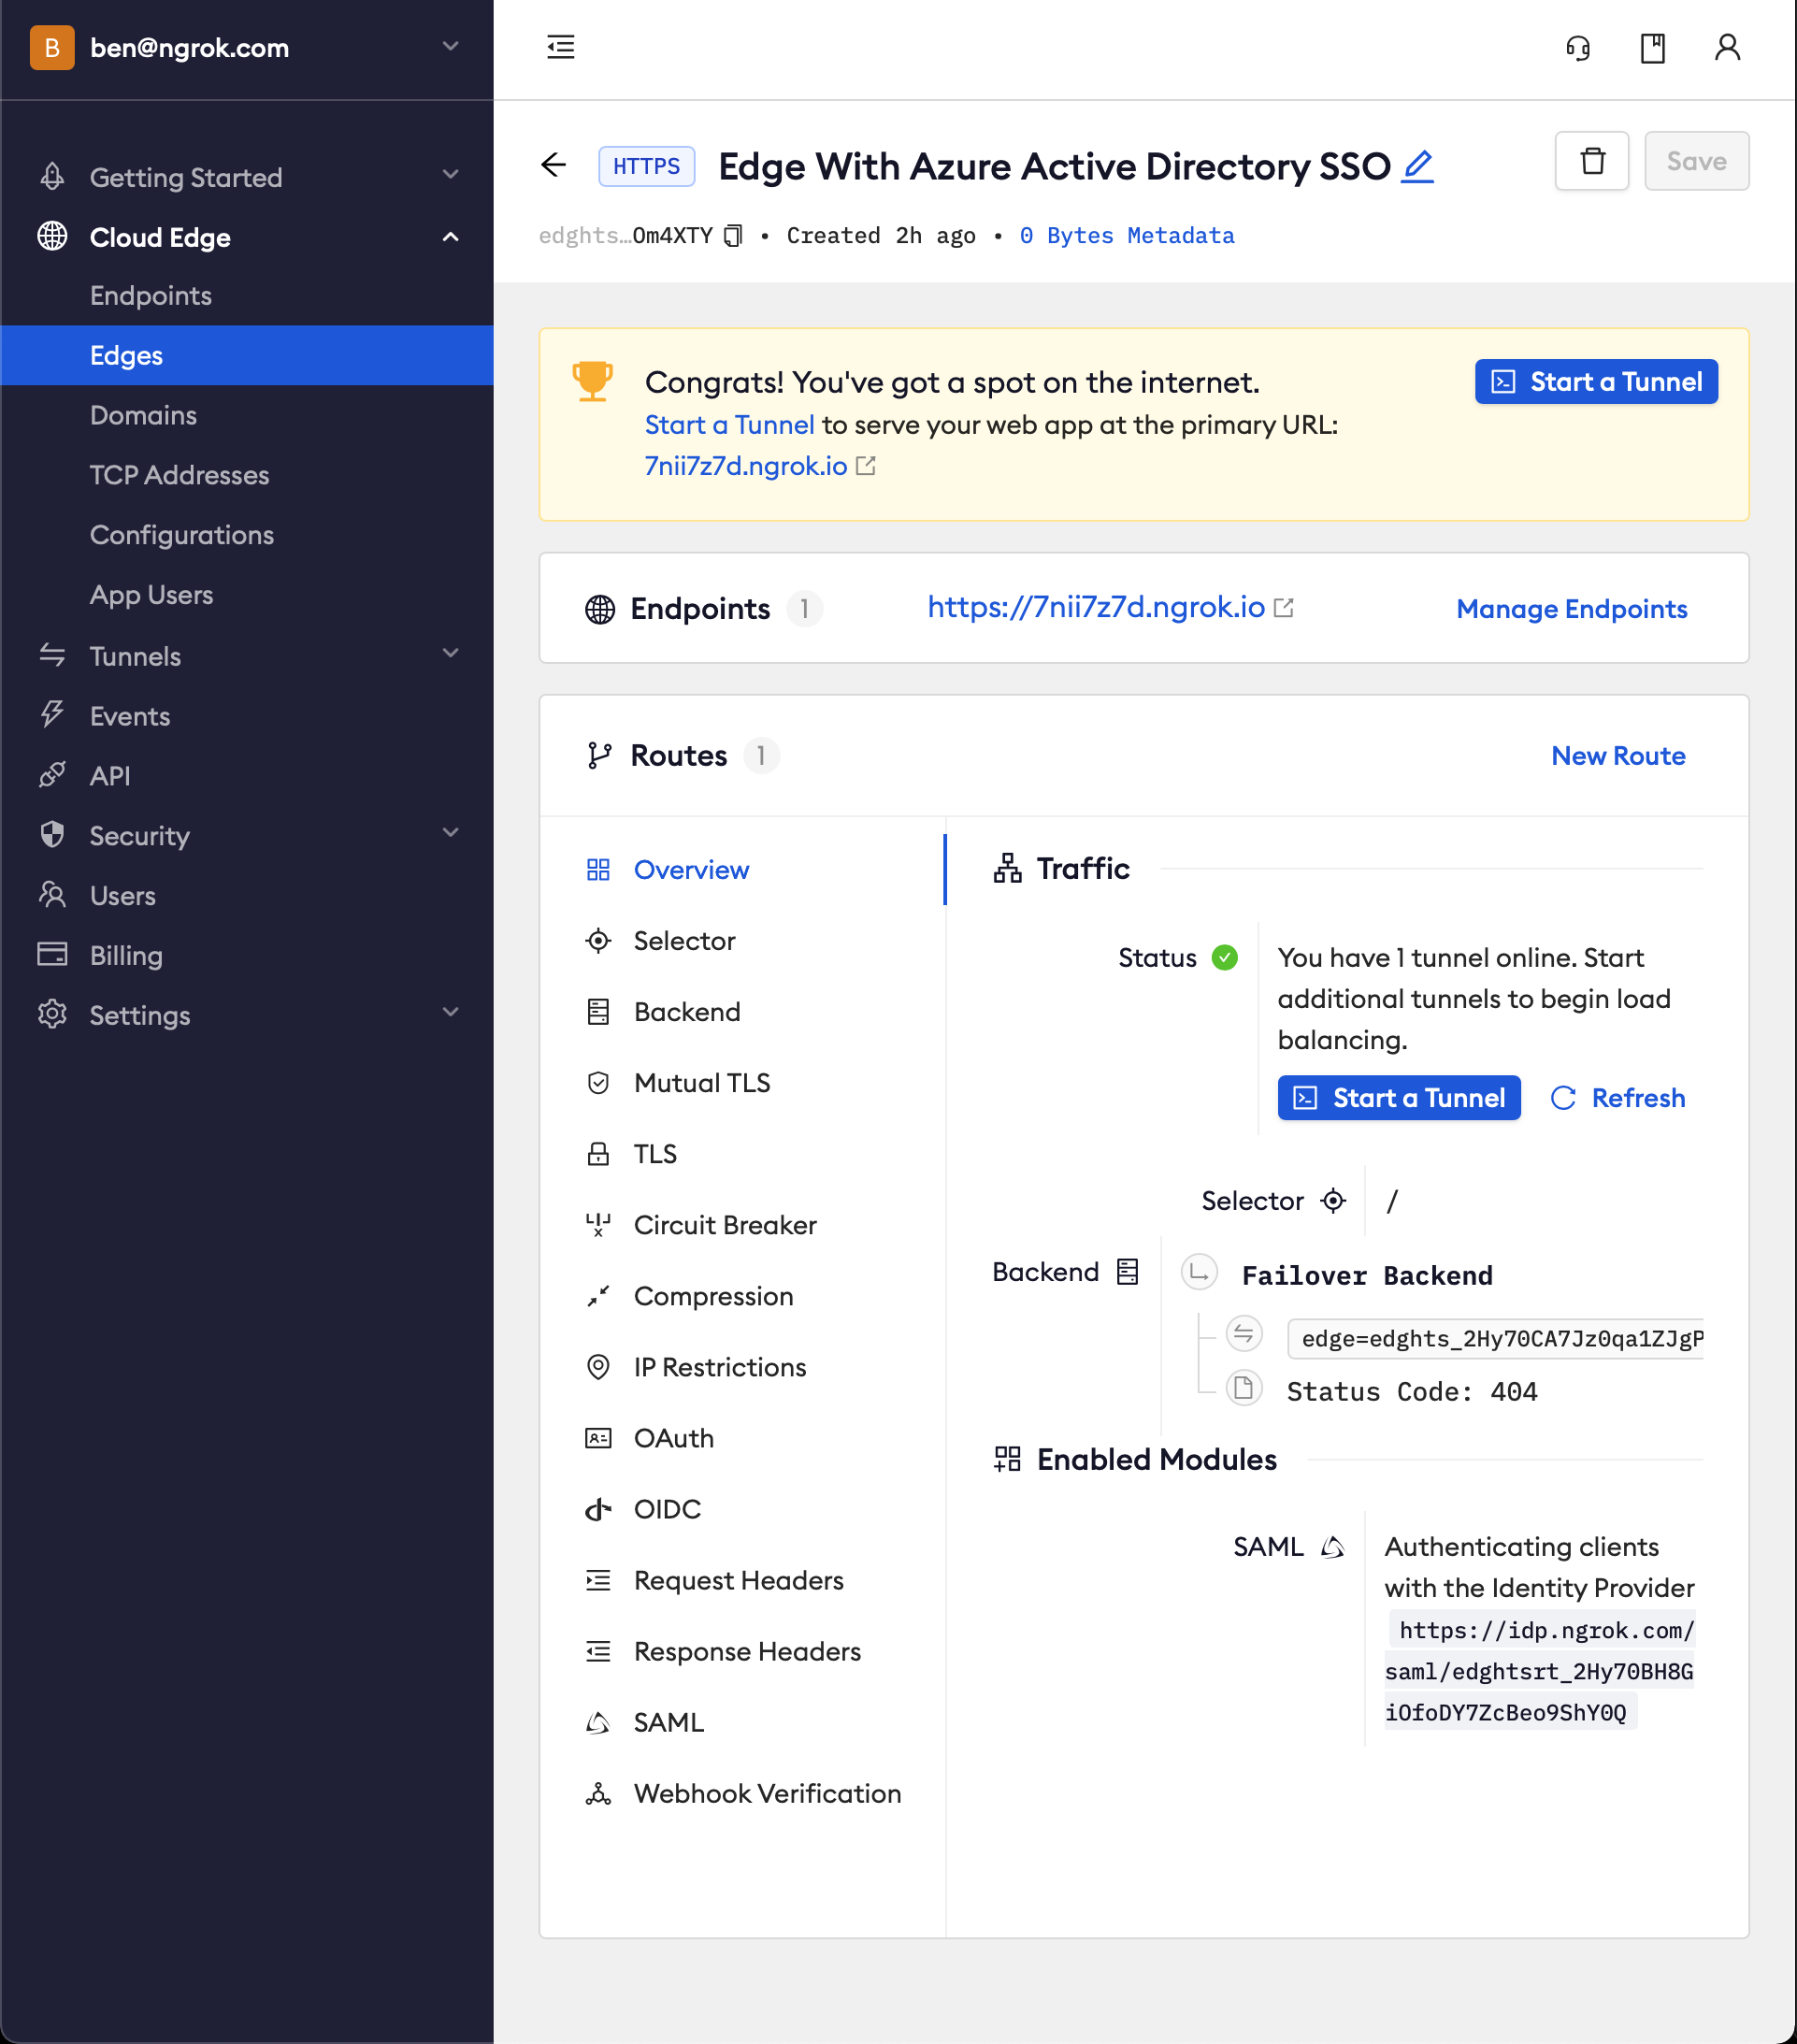Expand Settings section chevron
1797x2044 pixels.
click(451, 1012)
